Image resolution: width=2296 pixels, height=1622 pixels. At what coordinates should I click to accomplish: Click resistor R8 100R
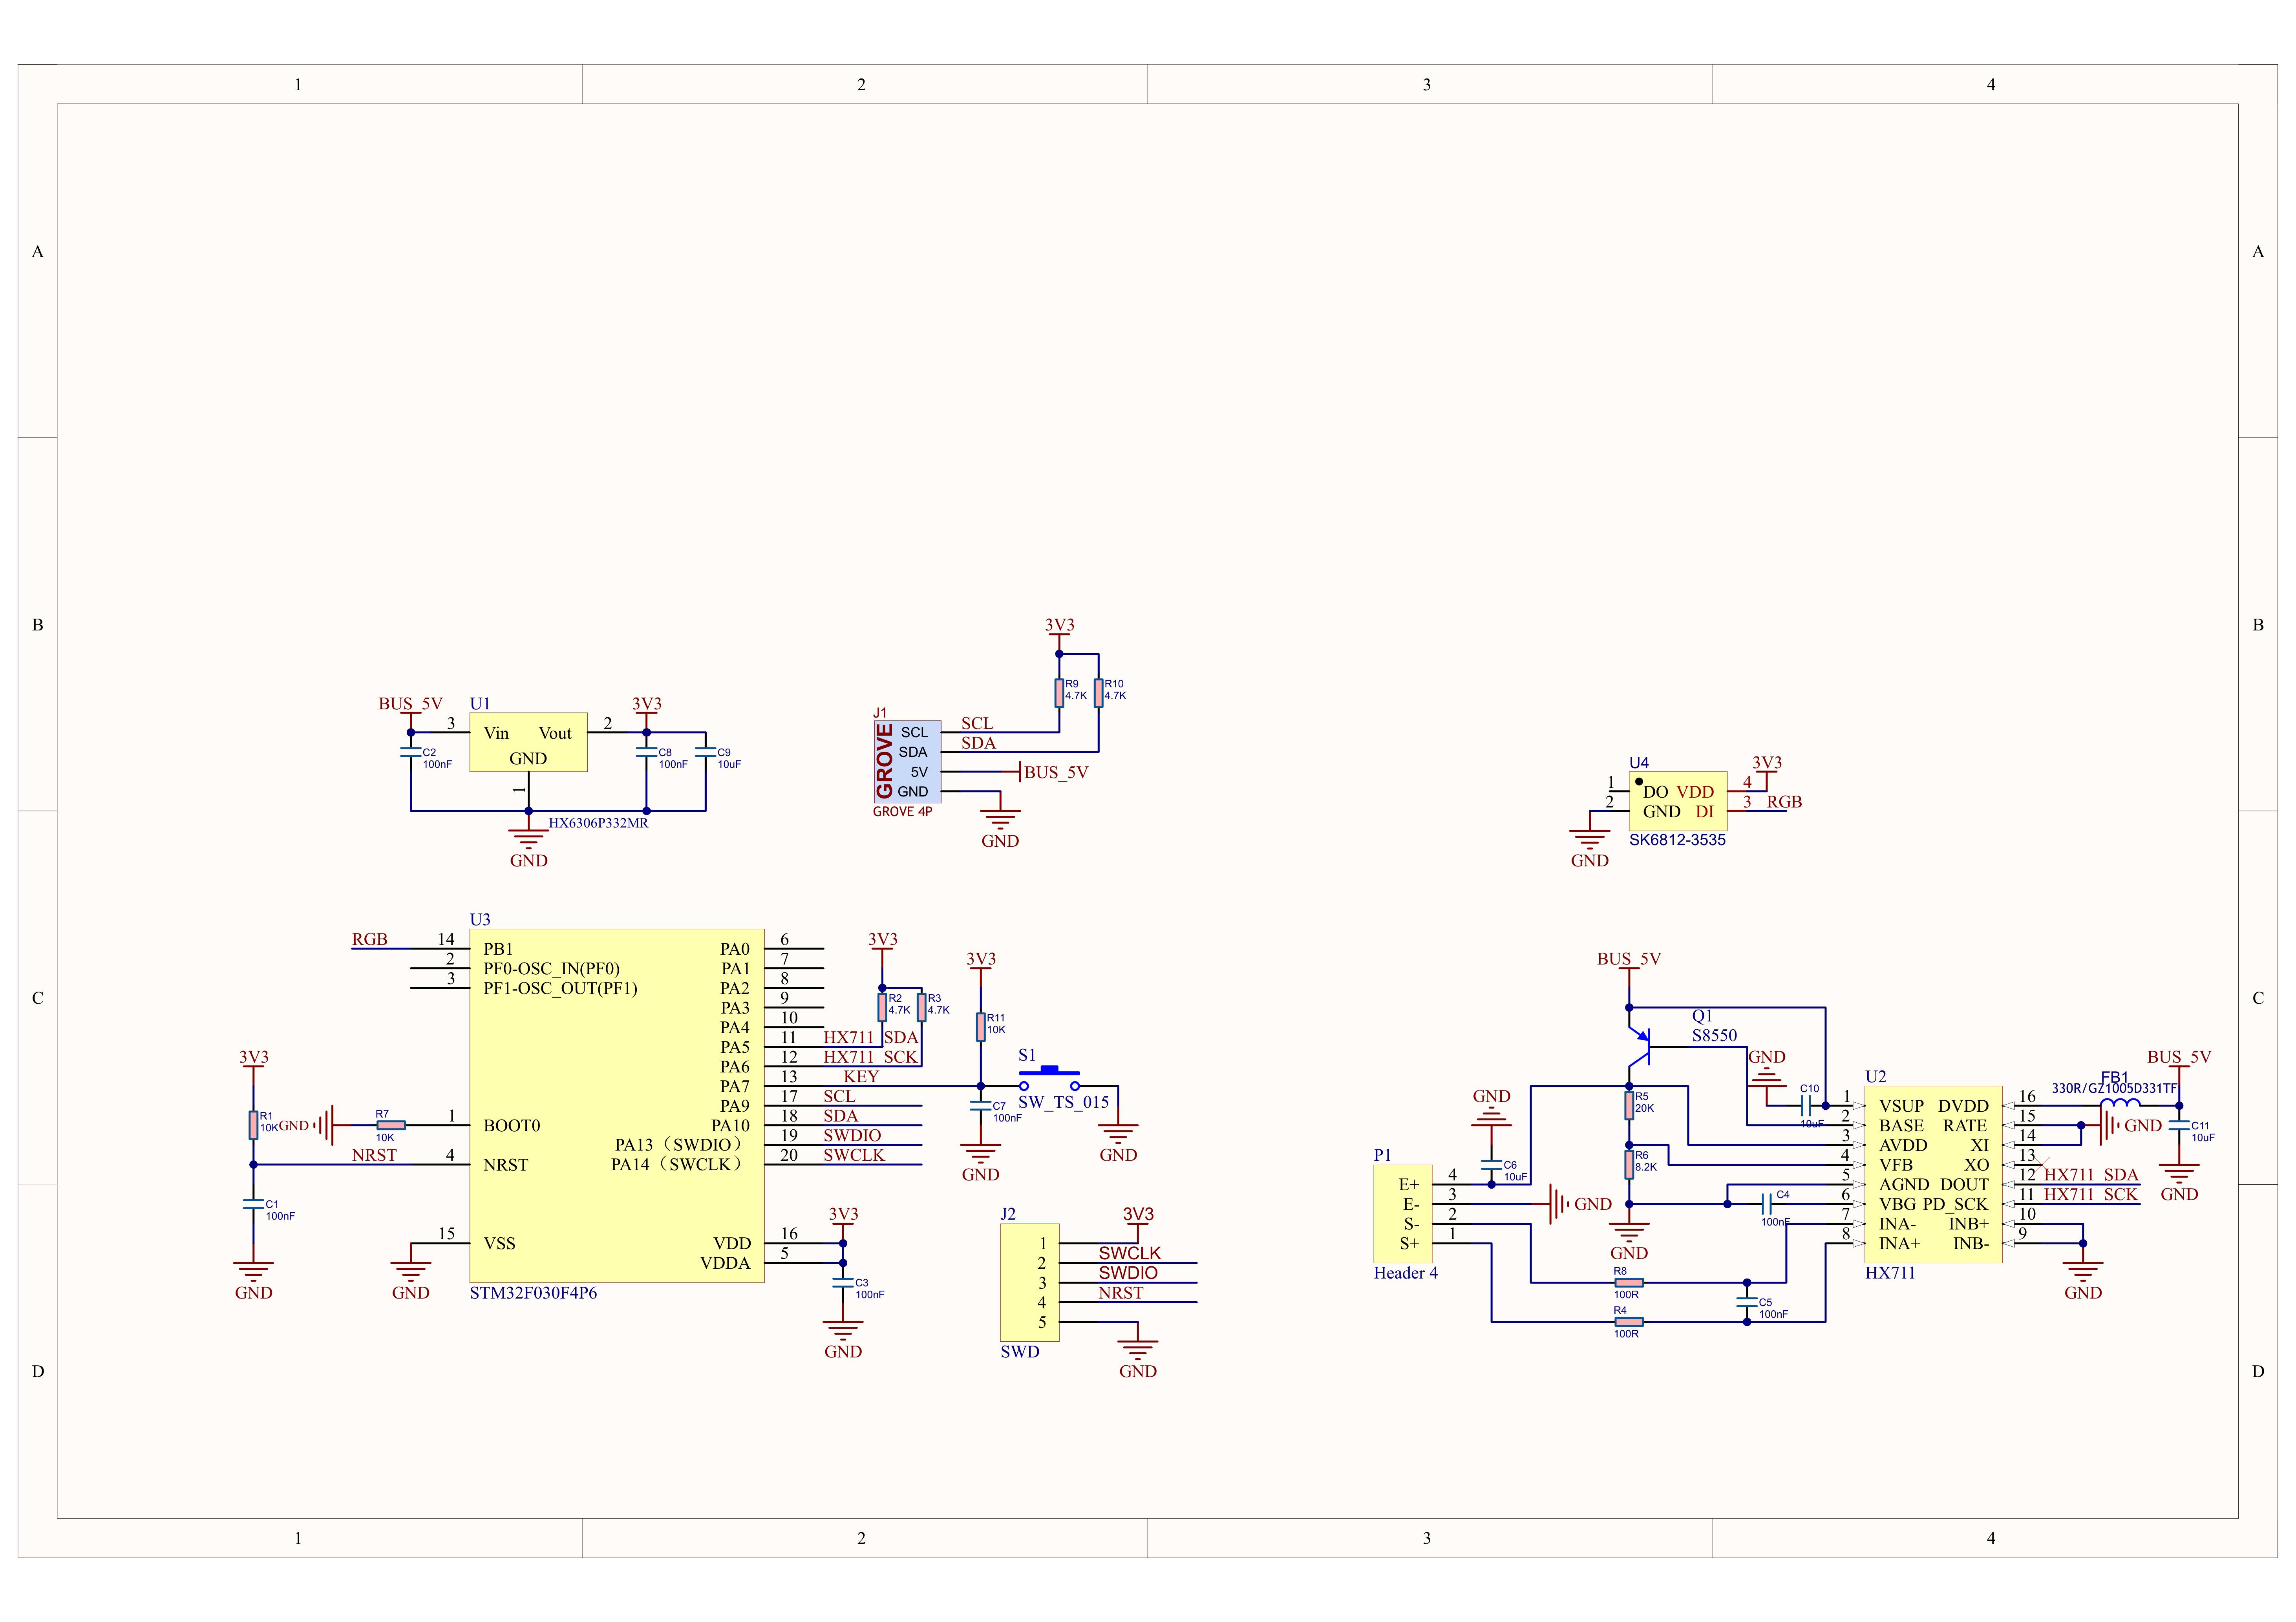pos(1629,1282)
